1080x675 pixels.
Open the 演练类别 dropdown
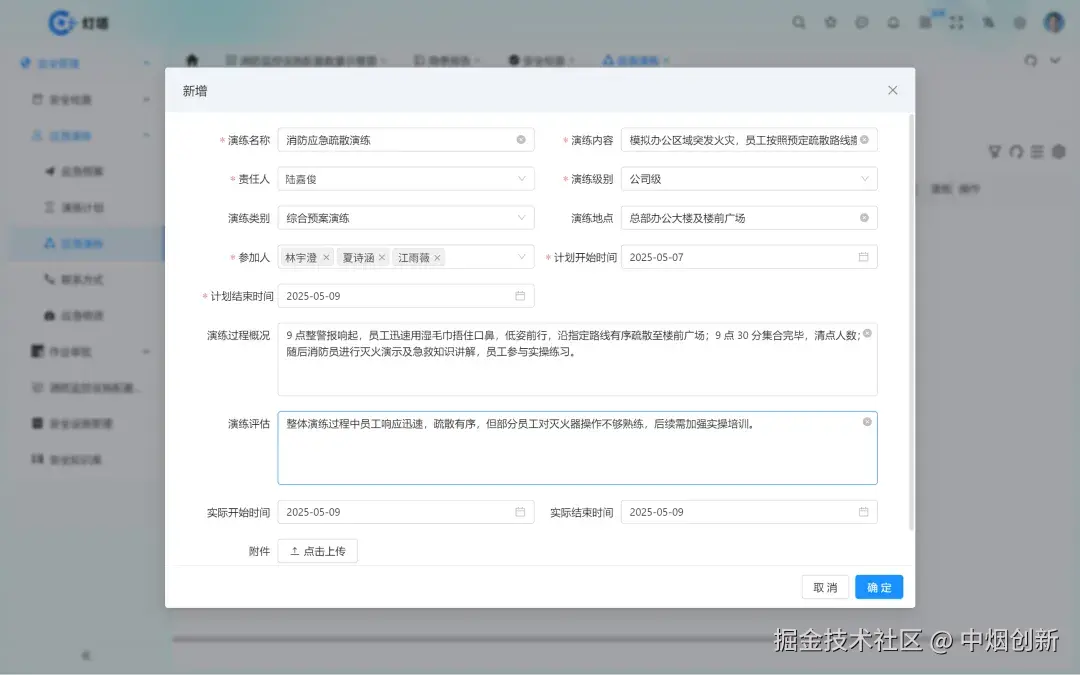(520, 217)
